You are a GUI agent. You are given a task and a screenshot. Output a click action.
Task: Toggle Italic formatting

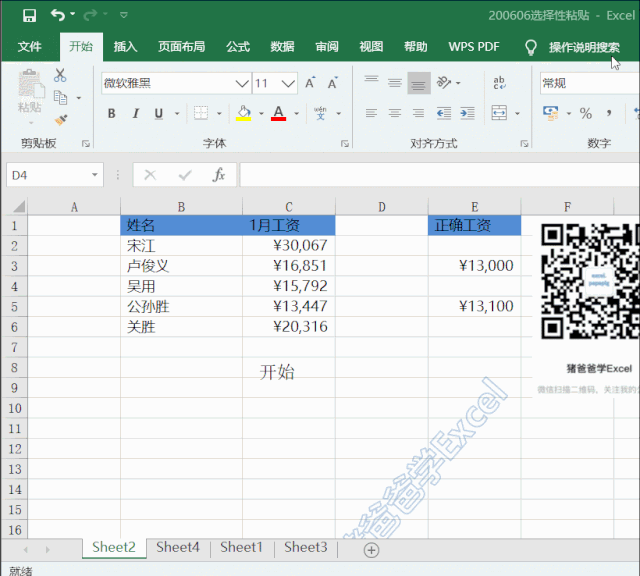click(x=136, y=113)
